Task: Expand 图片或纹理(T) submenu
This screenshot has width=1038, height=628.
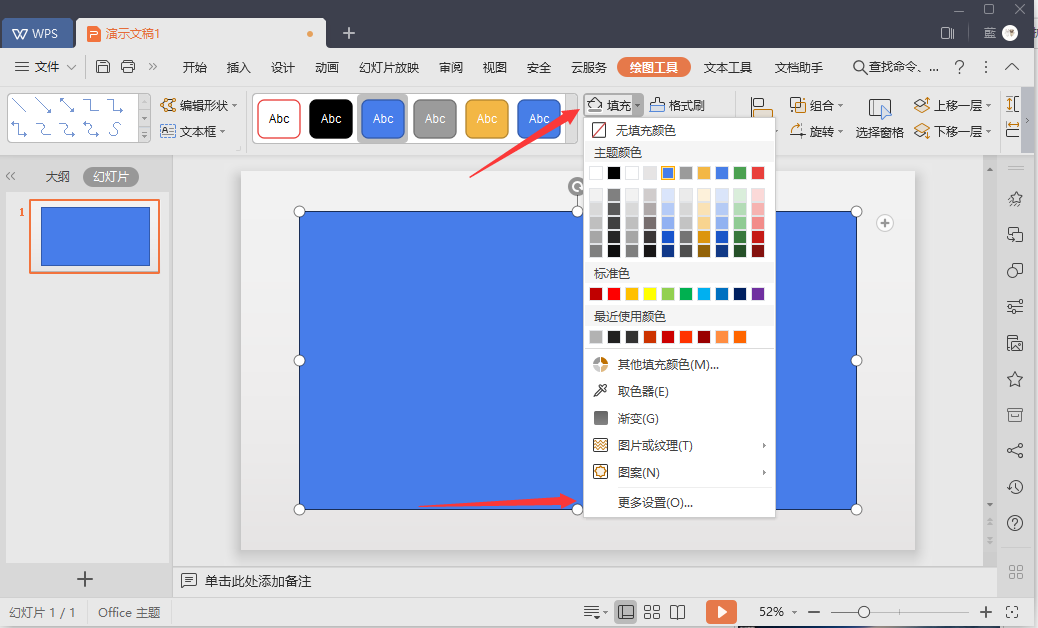Action: pos(679,445)
